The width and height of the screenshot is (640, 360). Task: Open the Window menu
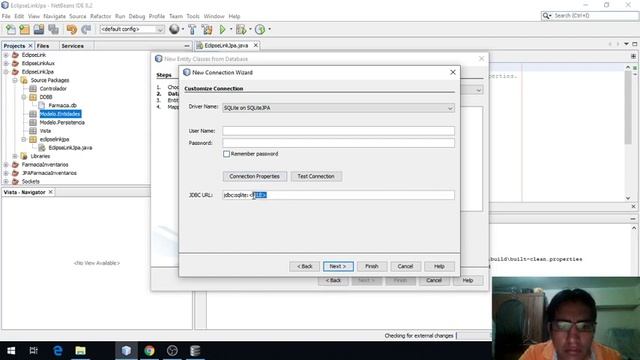(214, 16)
